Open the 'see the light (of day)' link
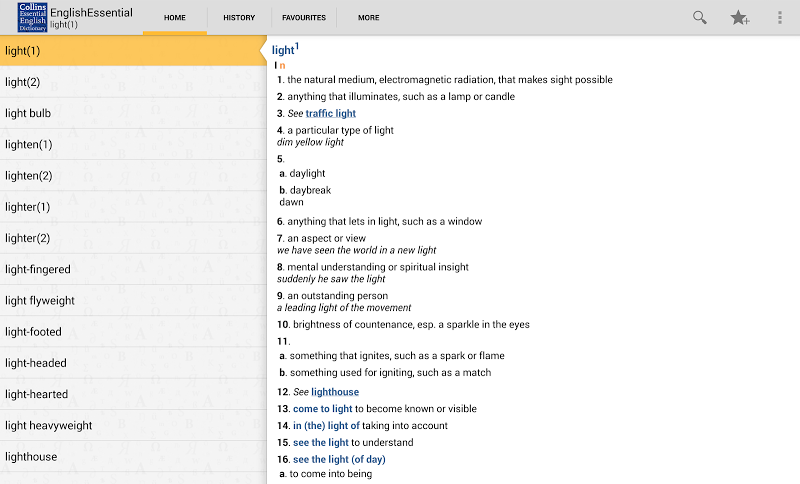This screenshot has height=484, width=800. [x=339, y=459]
